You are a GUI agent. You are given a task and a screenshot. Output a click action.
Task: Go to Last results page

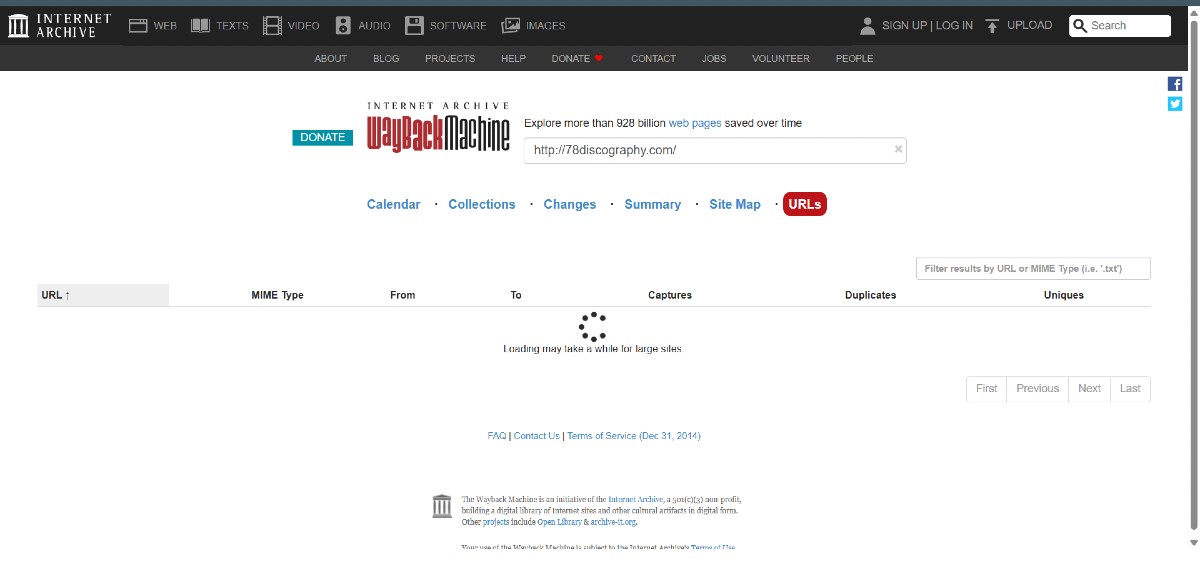[1130, 388]
